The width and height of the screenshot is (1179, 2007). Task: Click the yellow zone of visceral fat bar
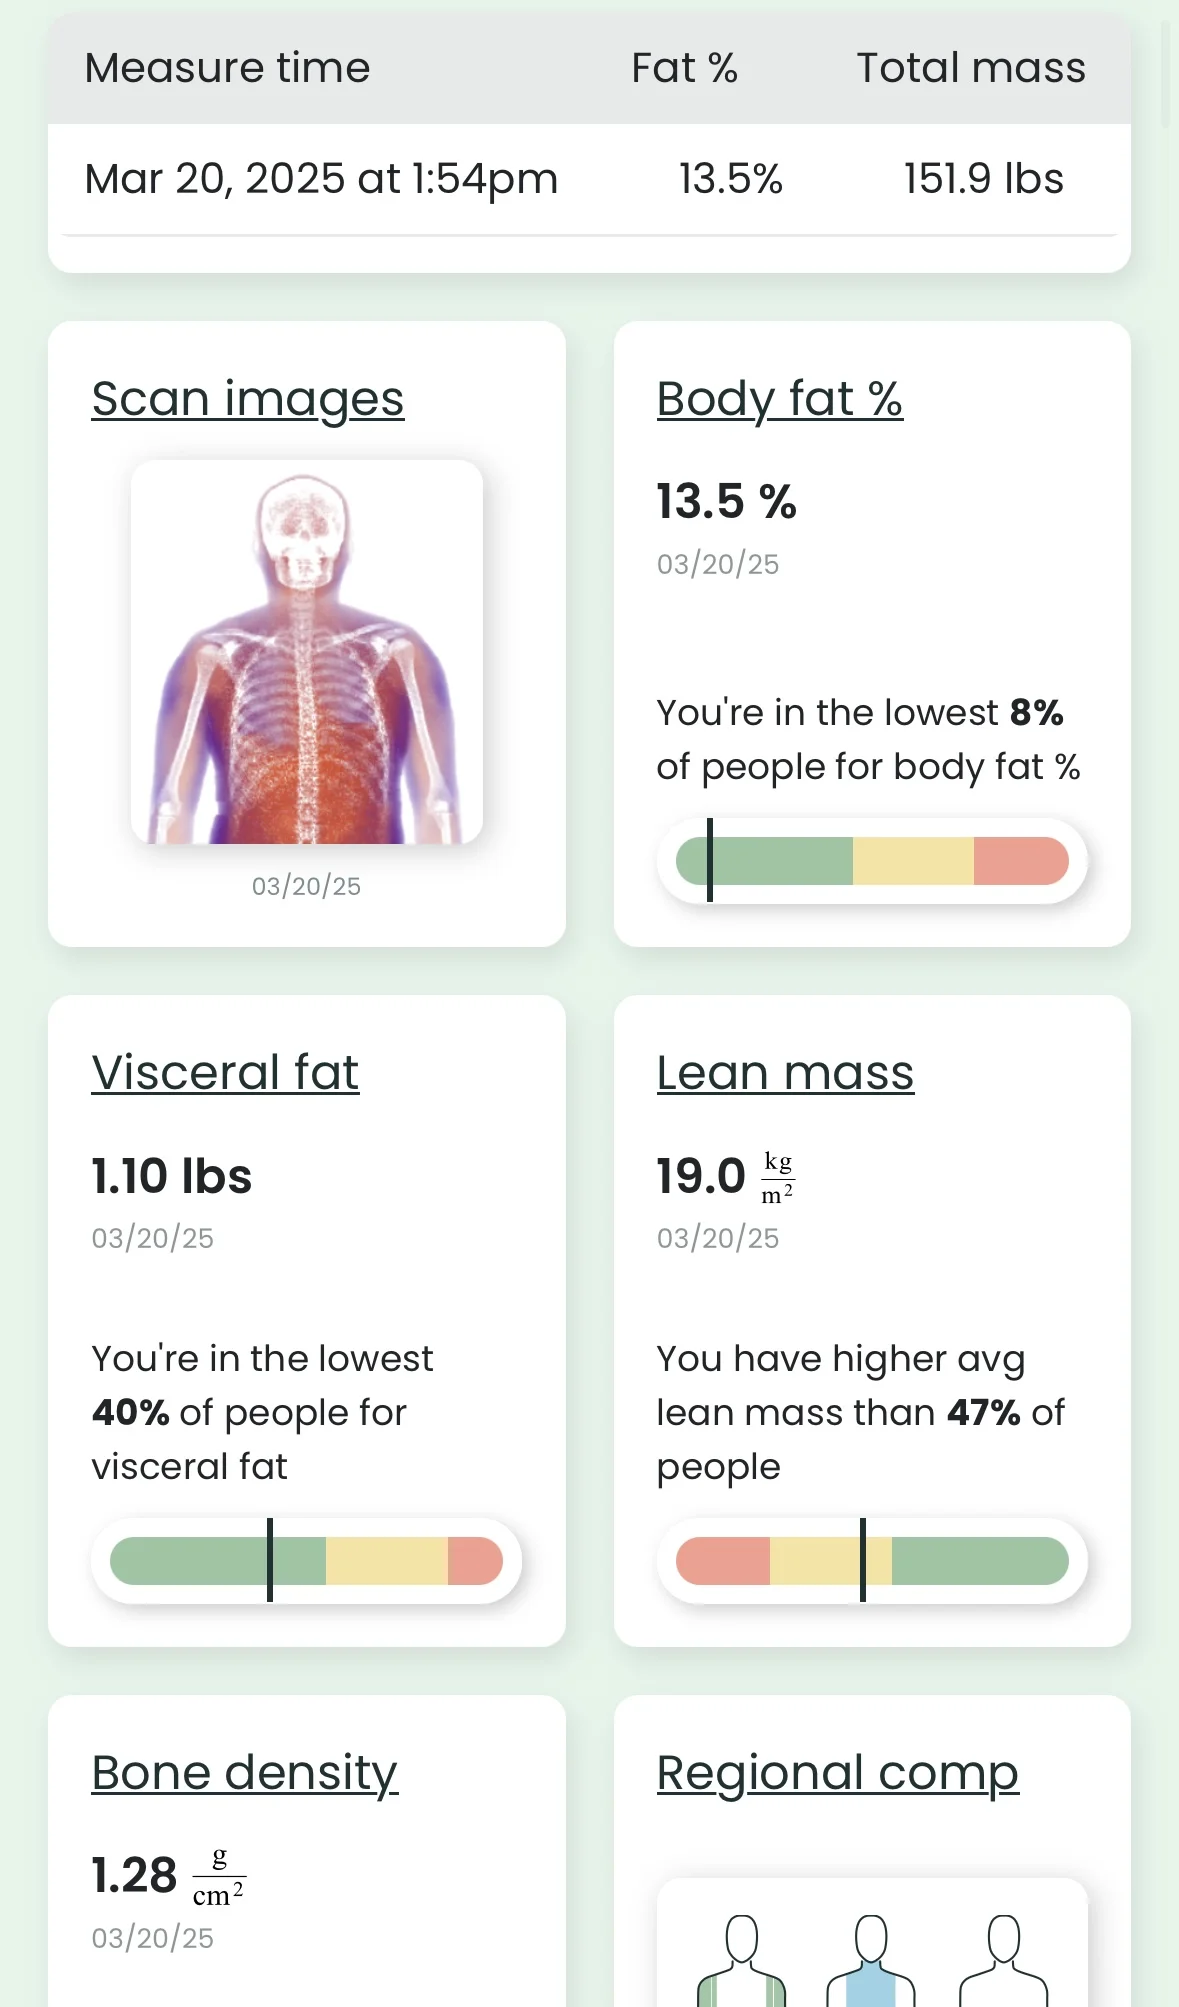coord(386,1561)
